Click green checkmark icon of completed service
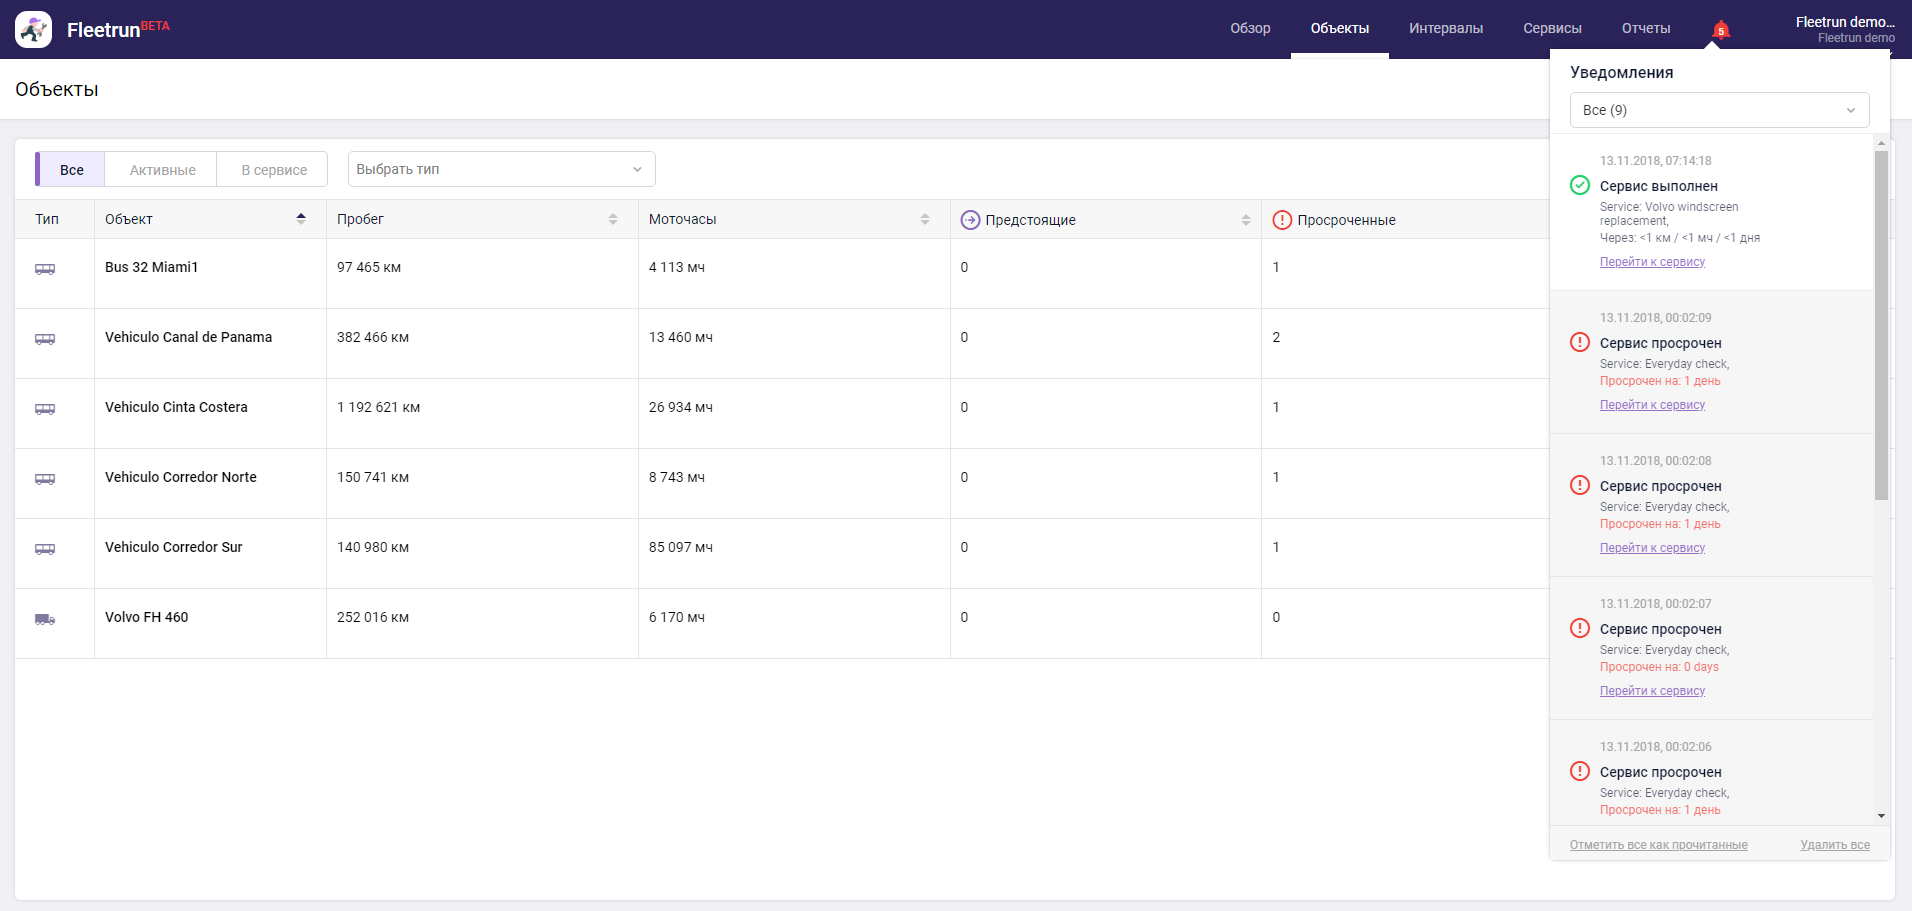The height and width of the screenshot is (911, 1912). tap(1579, 185)
